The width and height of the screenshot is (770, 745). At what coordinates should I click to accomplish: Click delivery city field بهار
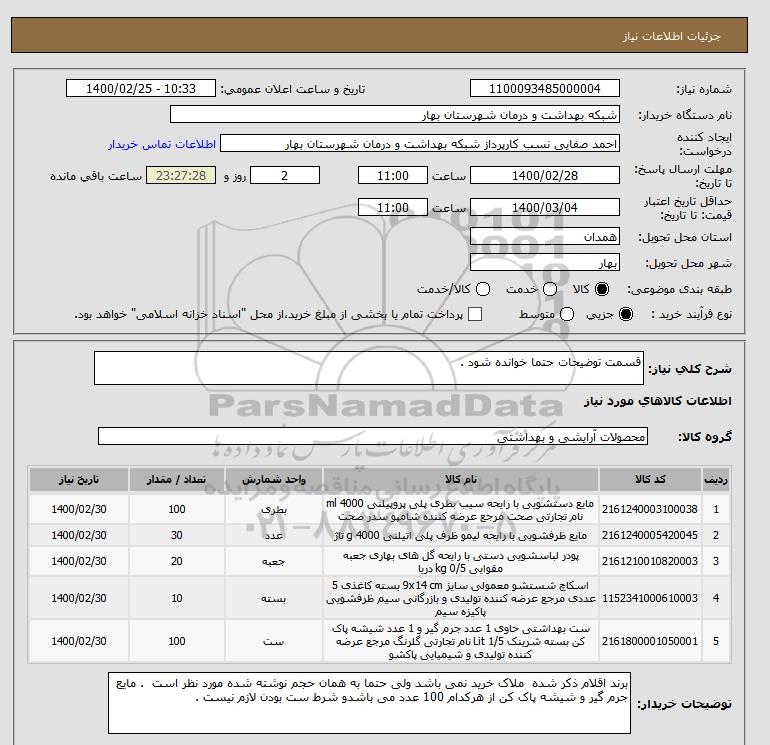point(545,262)
